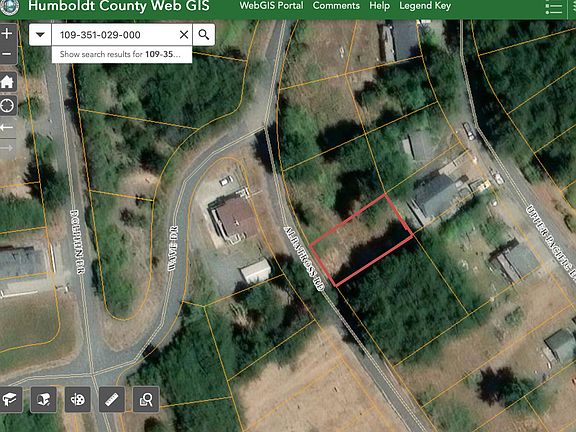Toggle the layer list panel icon
576x432 pixels.
[554, 8]
